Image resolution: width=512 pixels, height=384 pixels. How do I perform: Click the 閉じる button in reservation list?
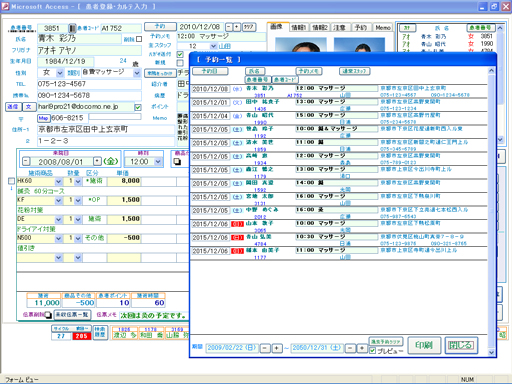coord(461,345)
